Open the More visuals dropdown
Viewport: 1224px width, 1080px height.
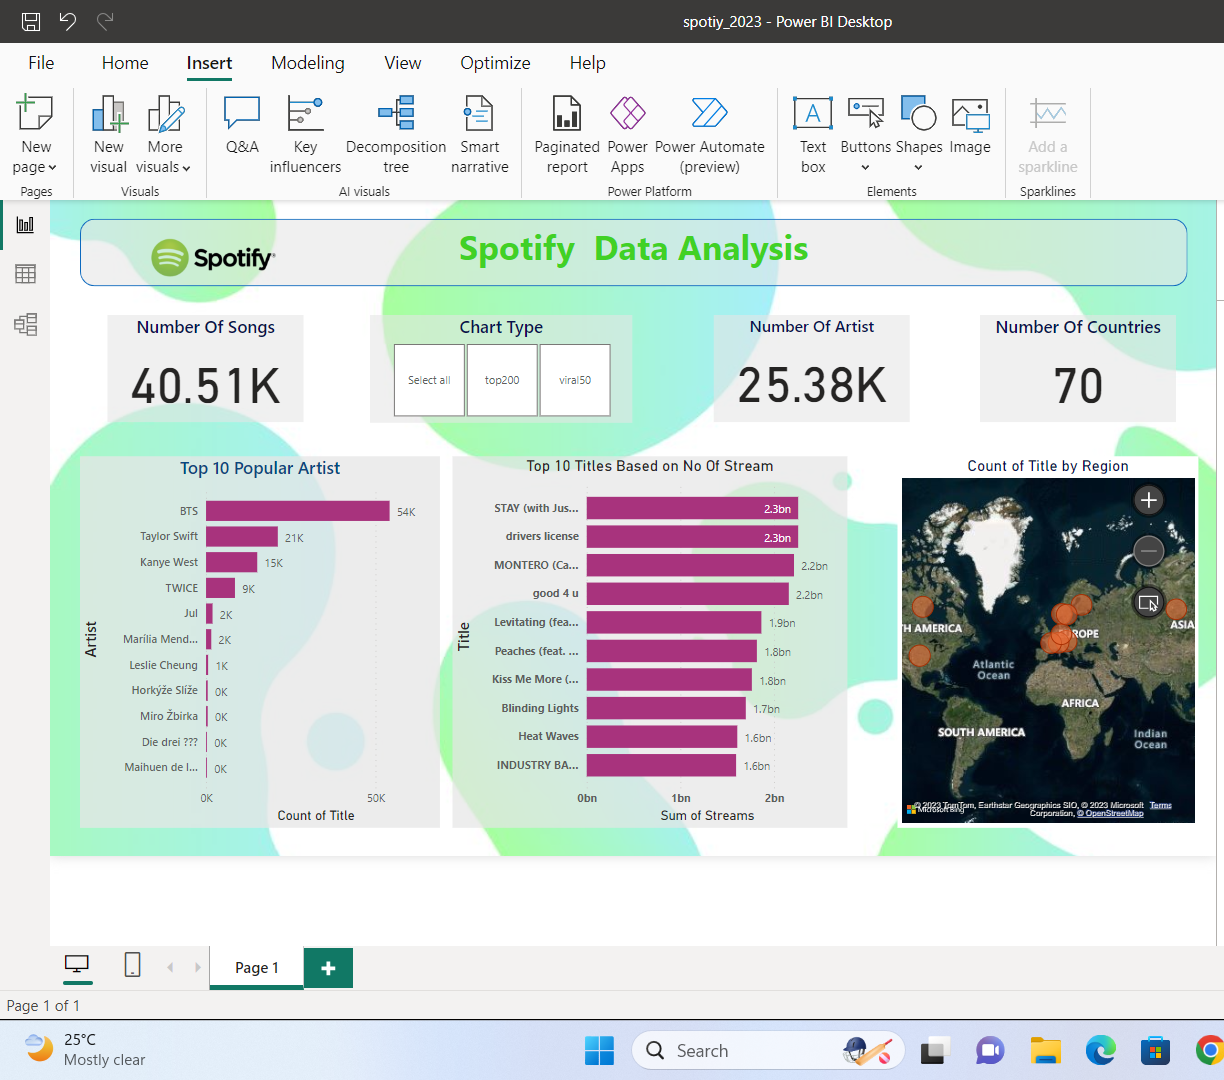(164, 167)
